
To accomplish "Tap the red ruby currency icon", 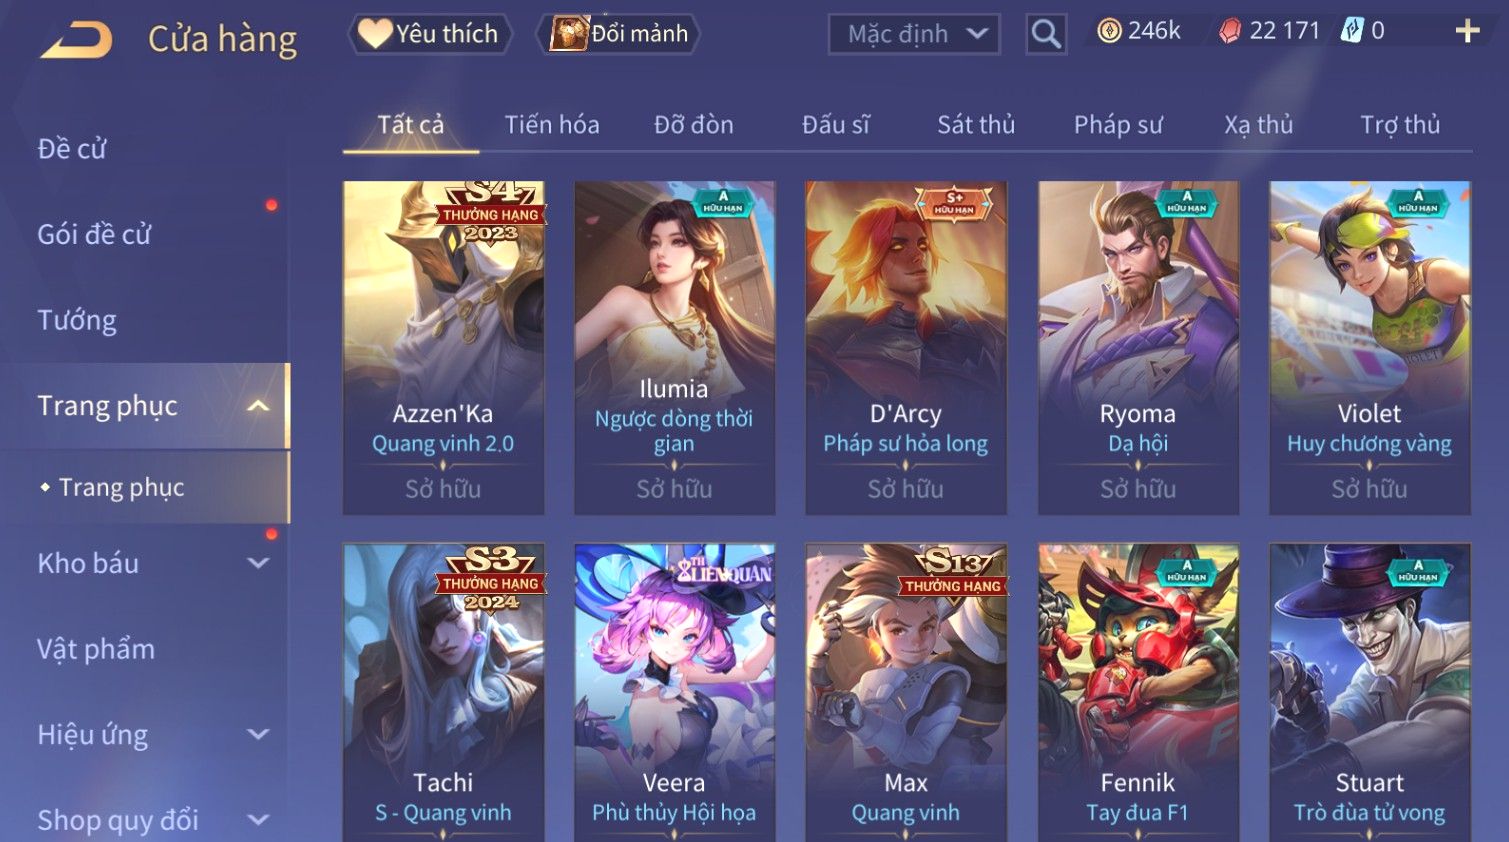I will point(1230,31).
